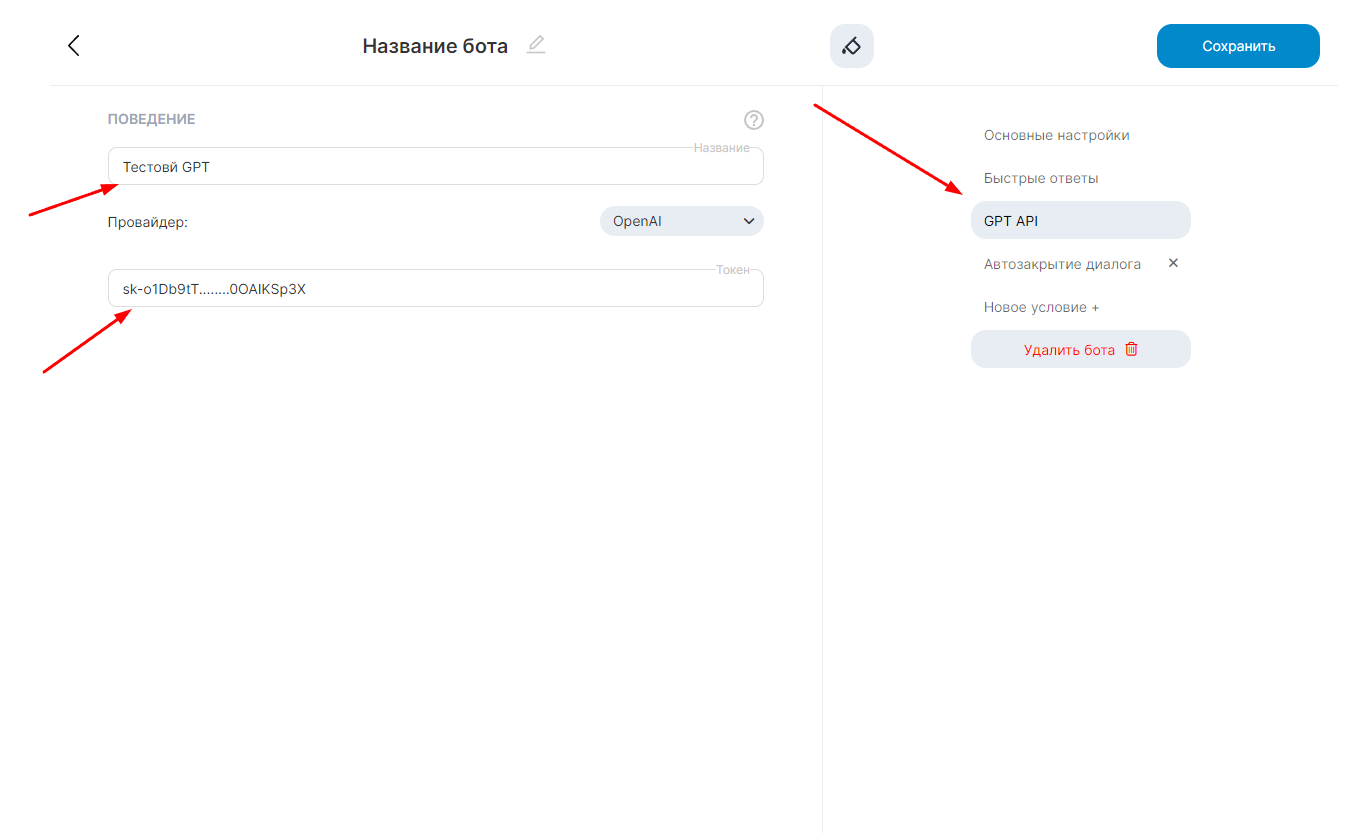Click the plus sign after Новое условие

(1095, 307)
